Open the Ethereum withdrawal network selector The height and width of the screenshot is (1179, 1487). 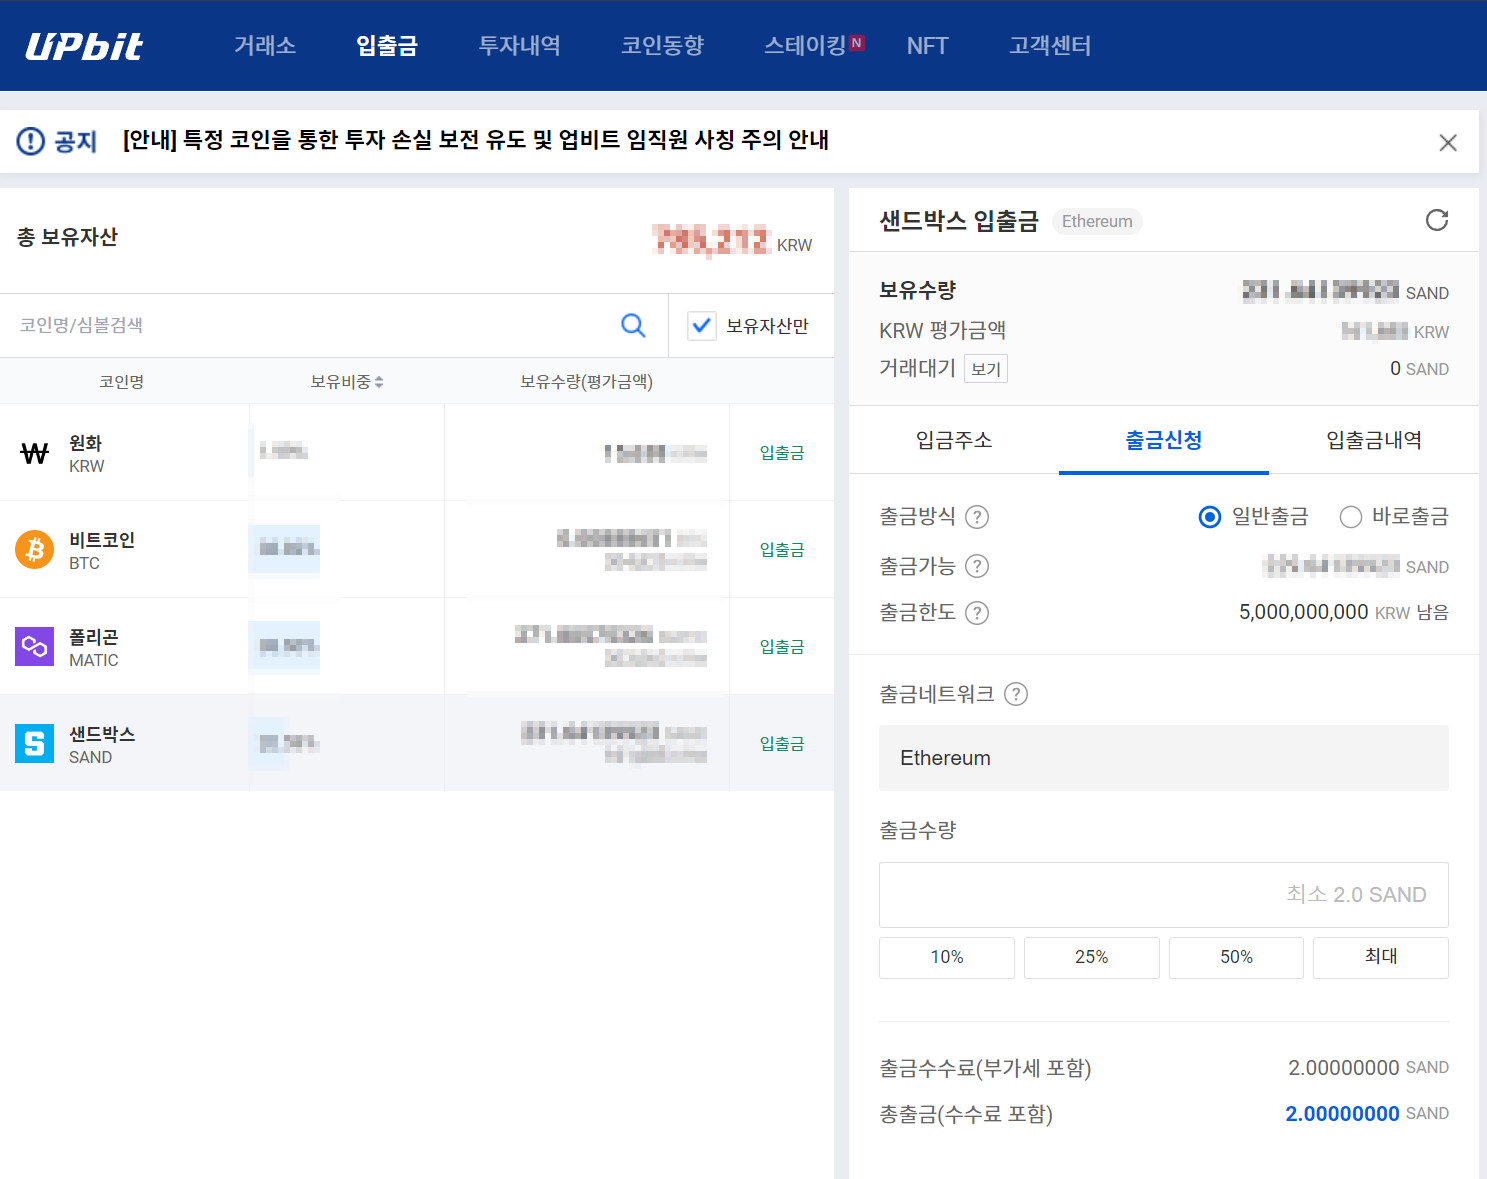tap(1163, 758)
